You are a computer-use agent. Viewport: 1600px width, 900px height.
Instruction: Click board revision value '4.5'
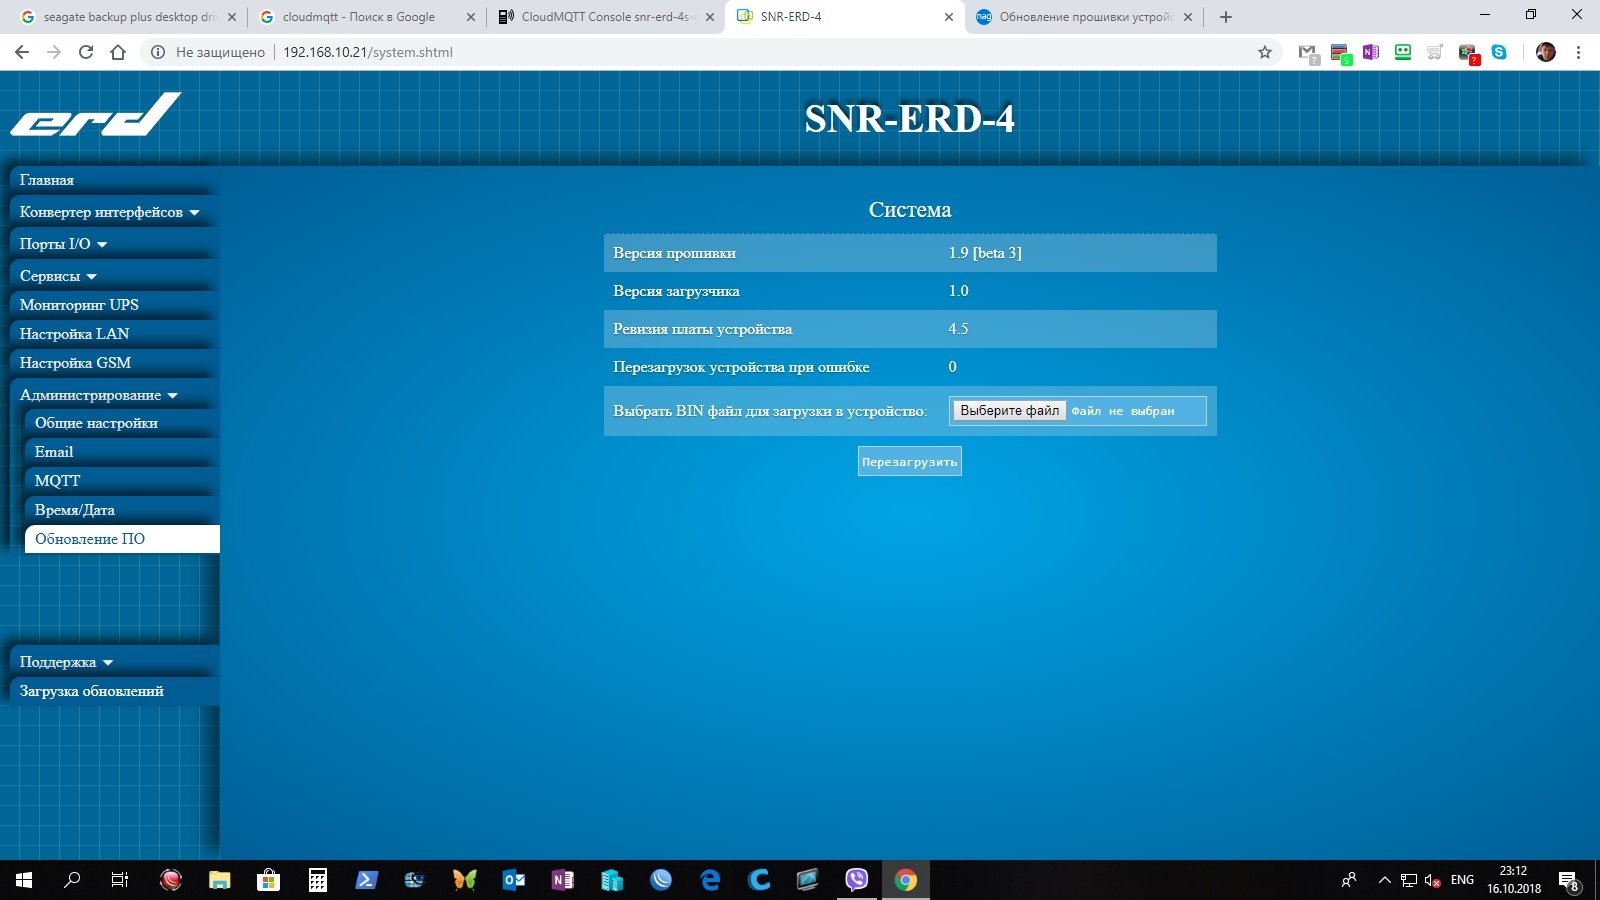coord(958,329)
